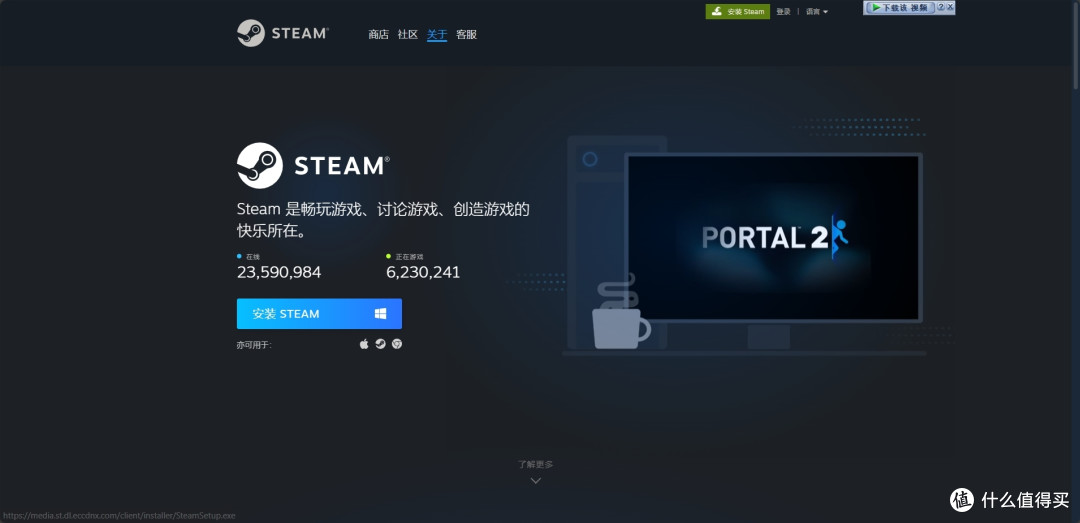
Task: Click the 下载该视频 download video button
Action: click(900, 8)
